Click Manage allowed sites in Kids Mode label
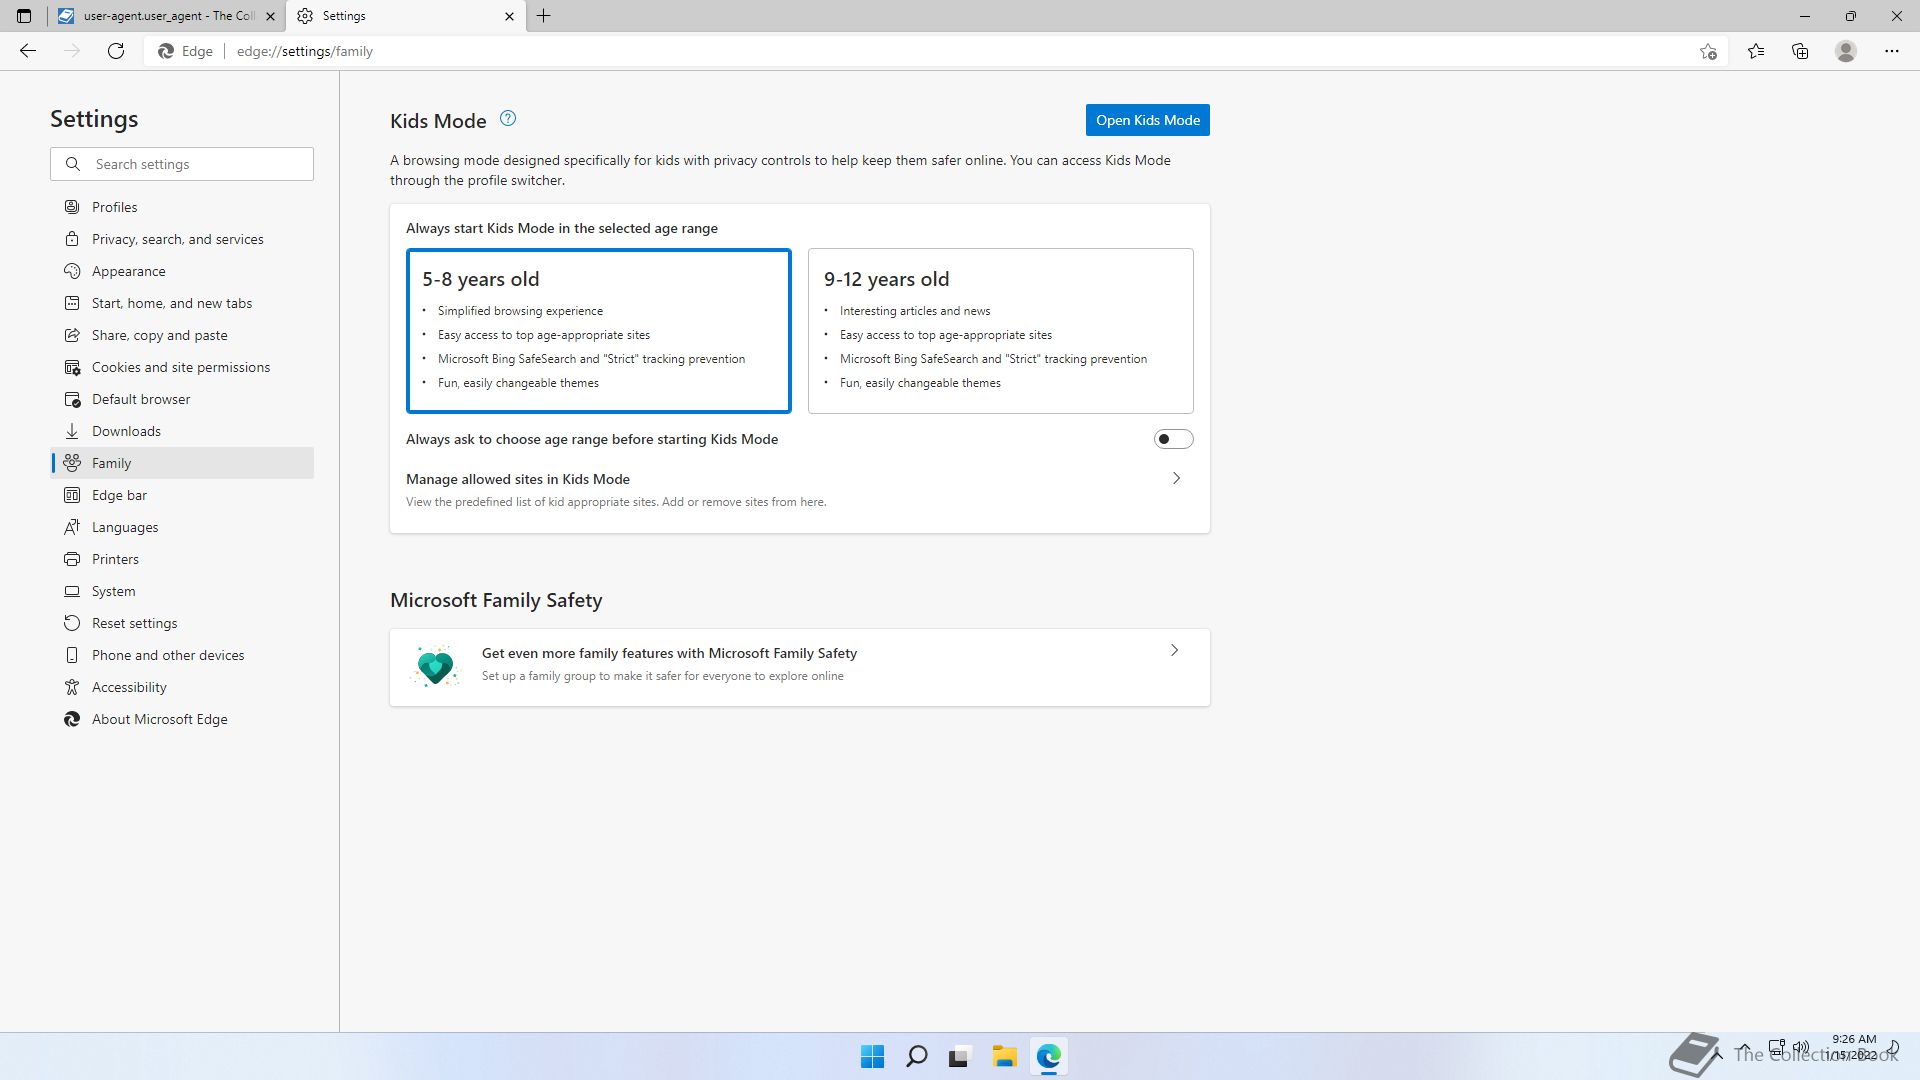 [x=518, y=479]
